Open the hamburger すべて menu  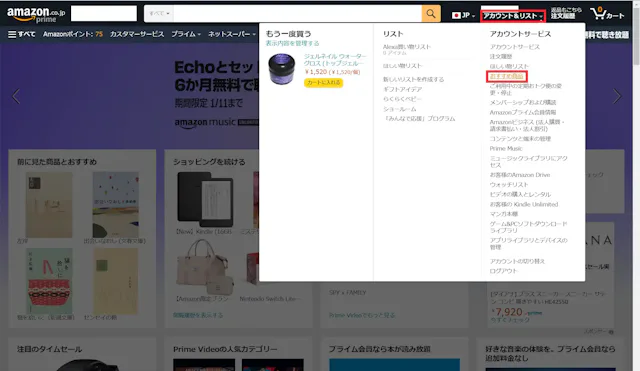(x=22, y=34)
